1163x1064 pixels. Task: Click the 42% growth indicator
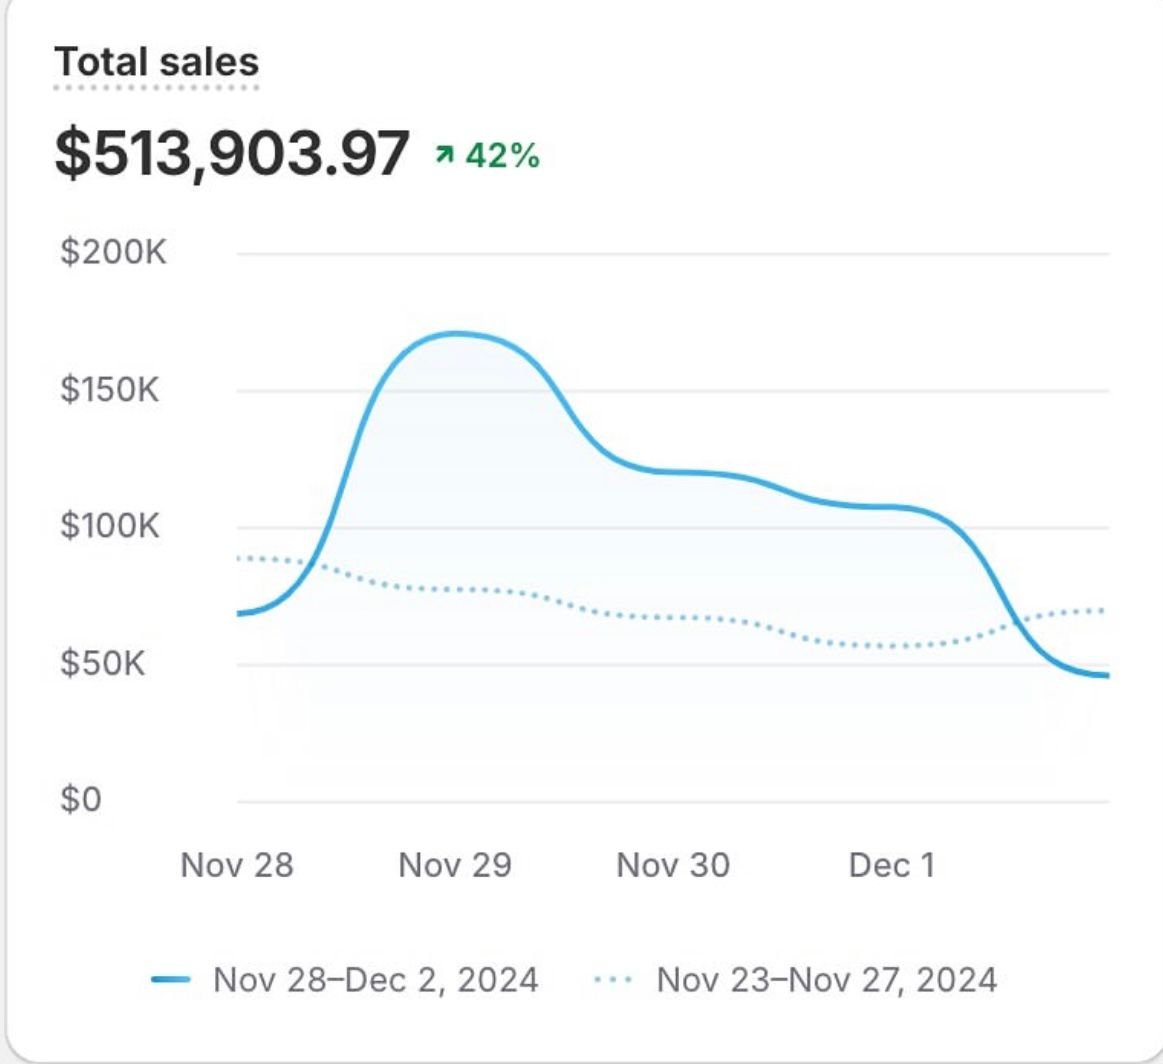pos(502,155)
